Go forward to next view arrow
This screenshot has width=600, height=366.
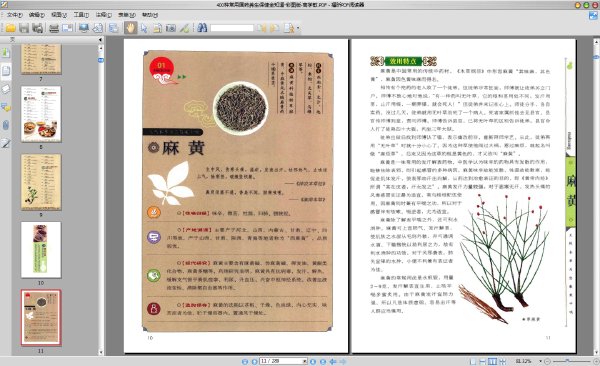pyautogui.click(x=343, y=361)
